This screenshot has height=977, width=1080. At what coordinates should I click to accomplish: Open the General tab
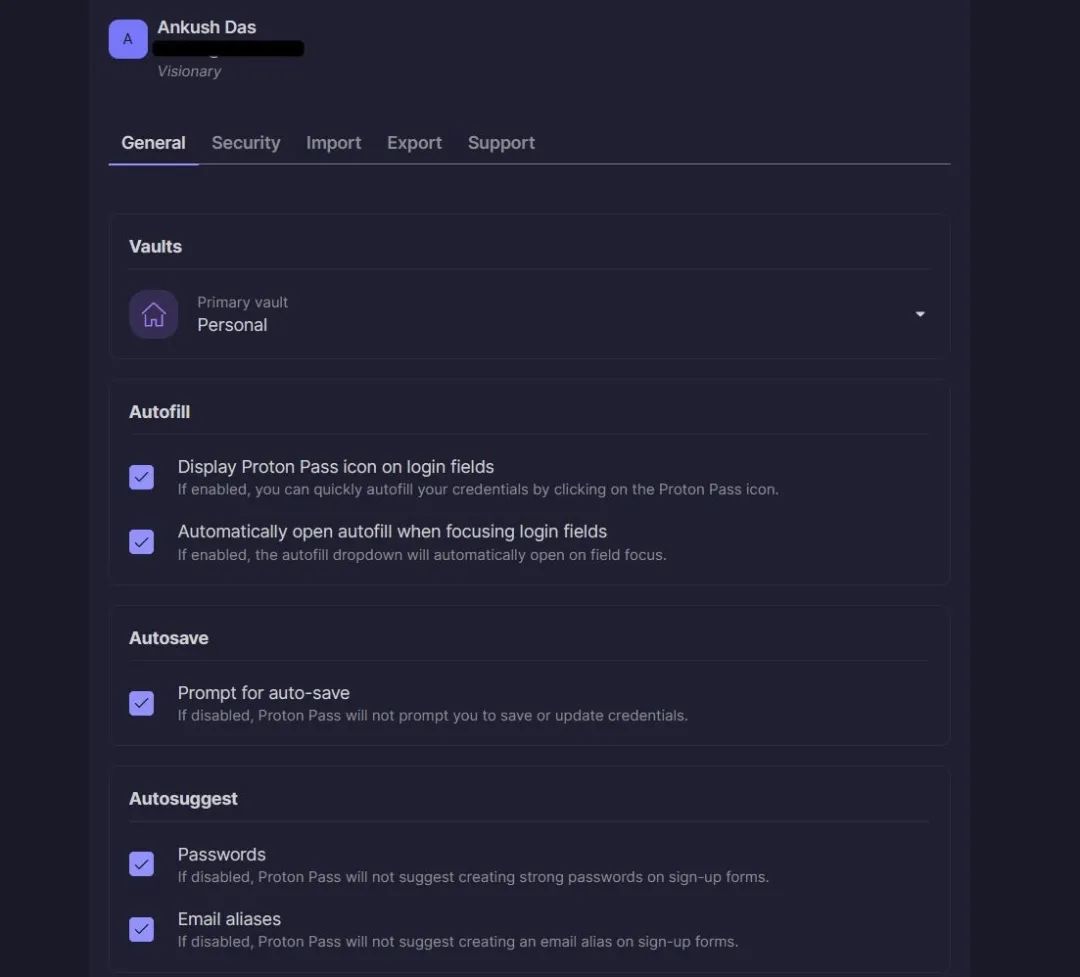tap(153, 143)
